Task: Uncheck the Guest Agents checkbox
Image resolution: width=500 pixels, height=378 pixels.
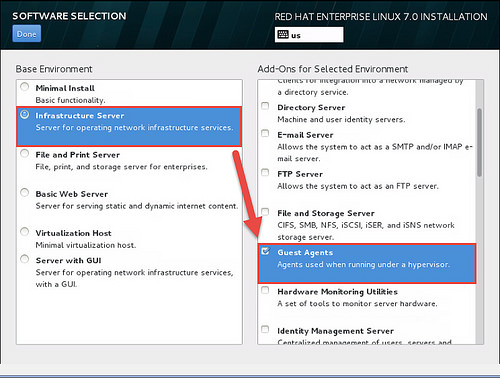Action: click(x=265, y=251)
